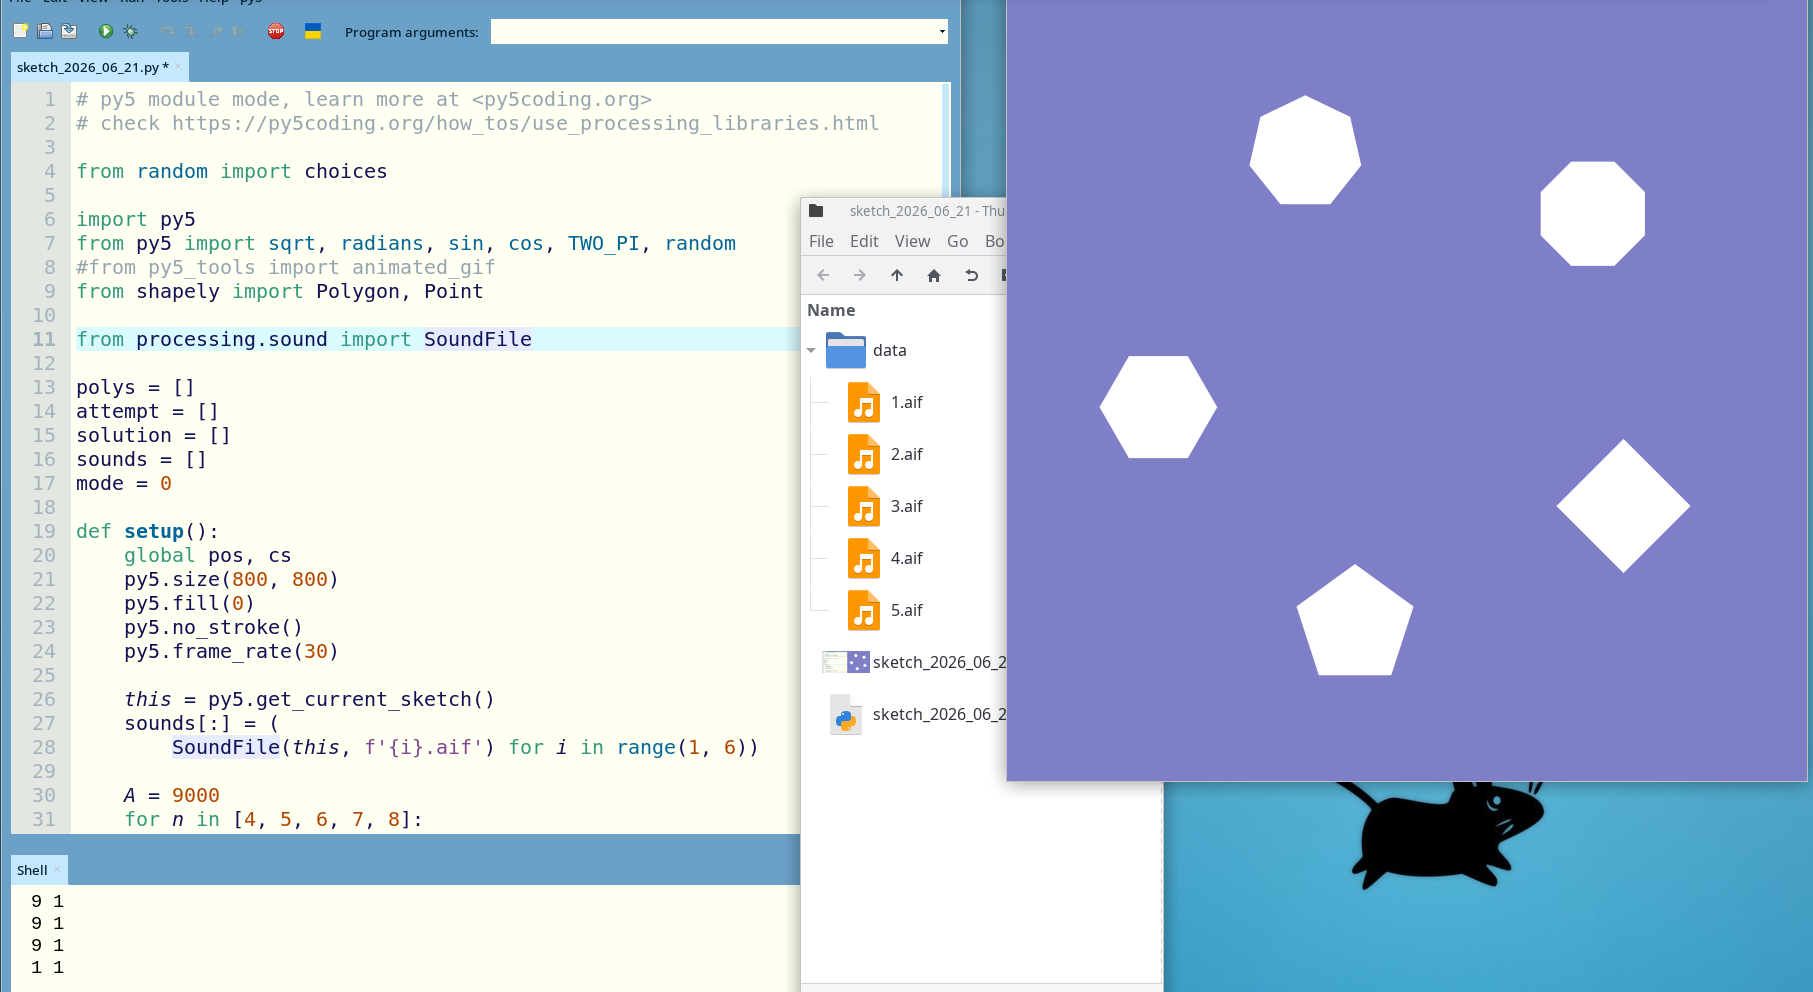Click the Step into debugger icon
1813x992 pixels.
click(x=191, y=31)
